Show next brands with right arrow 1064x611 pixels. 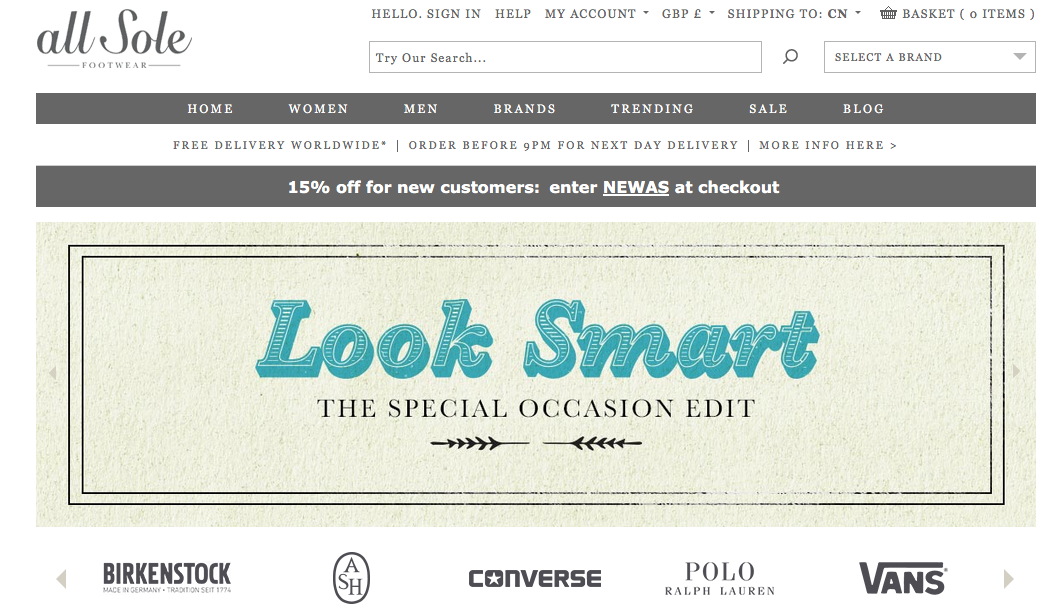(1008, 578)
